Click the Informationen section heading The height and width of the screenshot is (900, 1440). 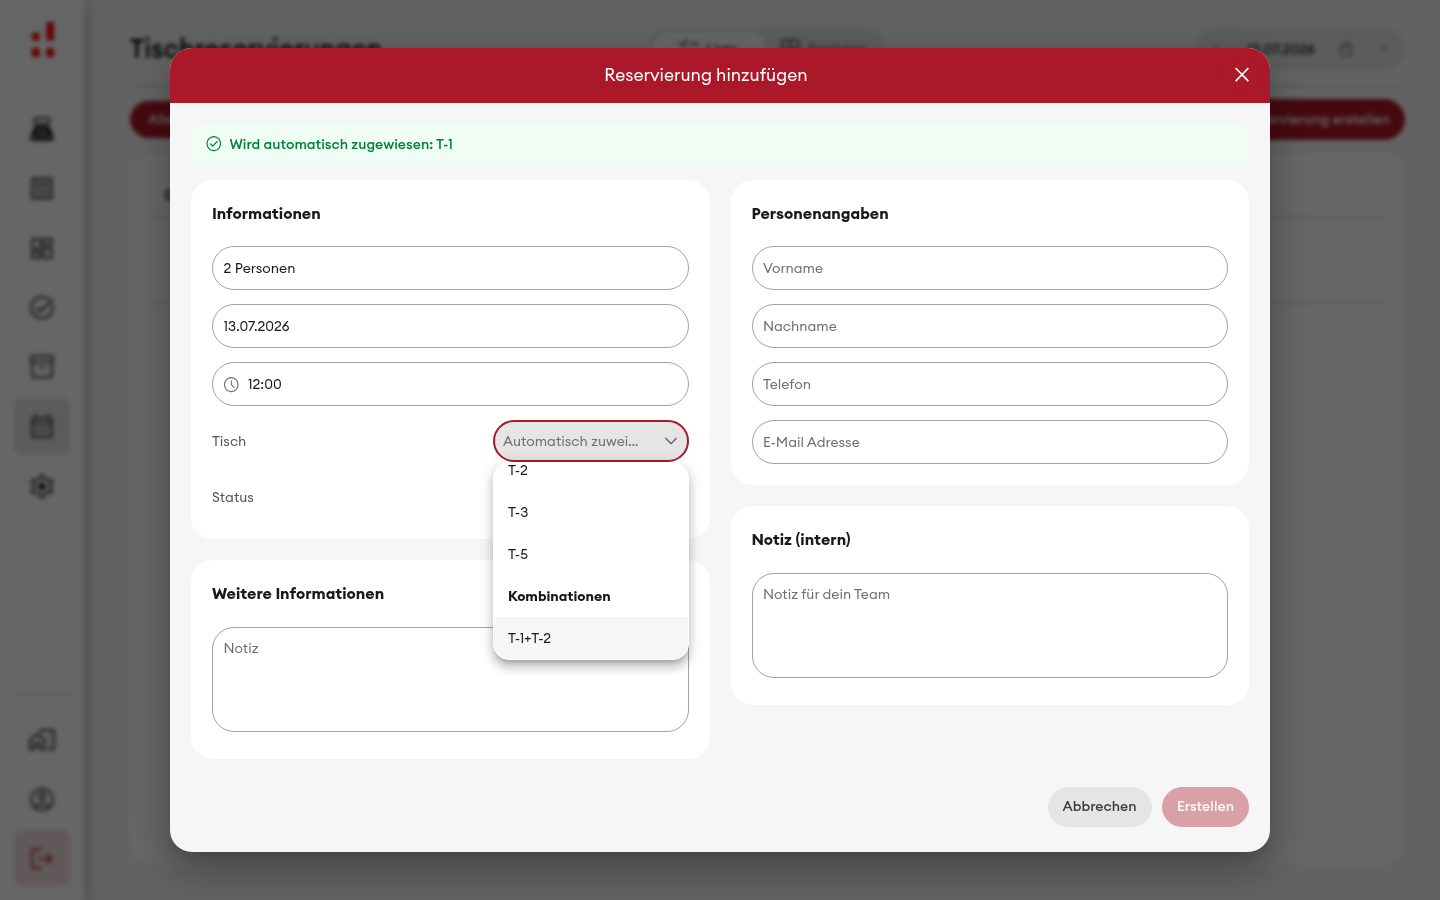266,214
